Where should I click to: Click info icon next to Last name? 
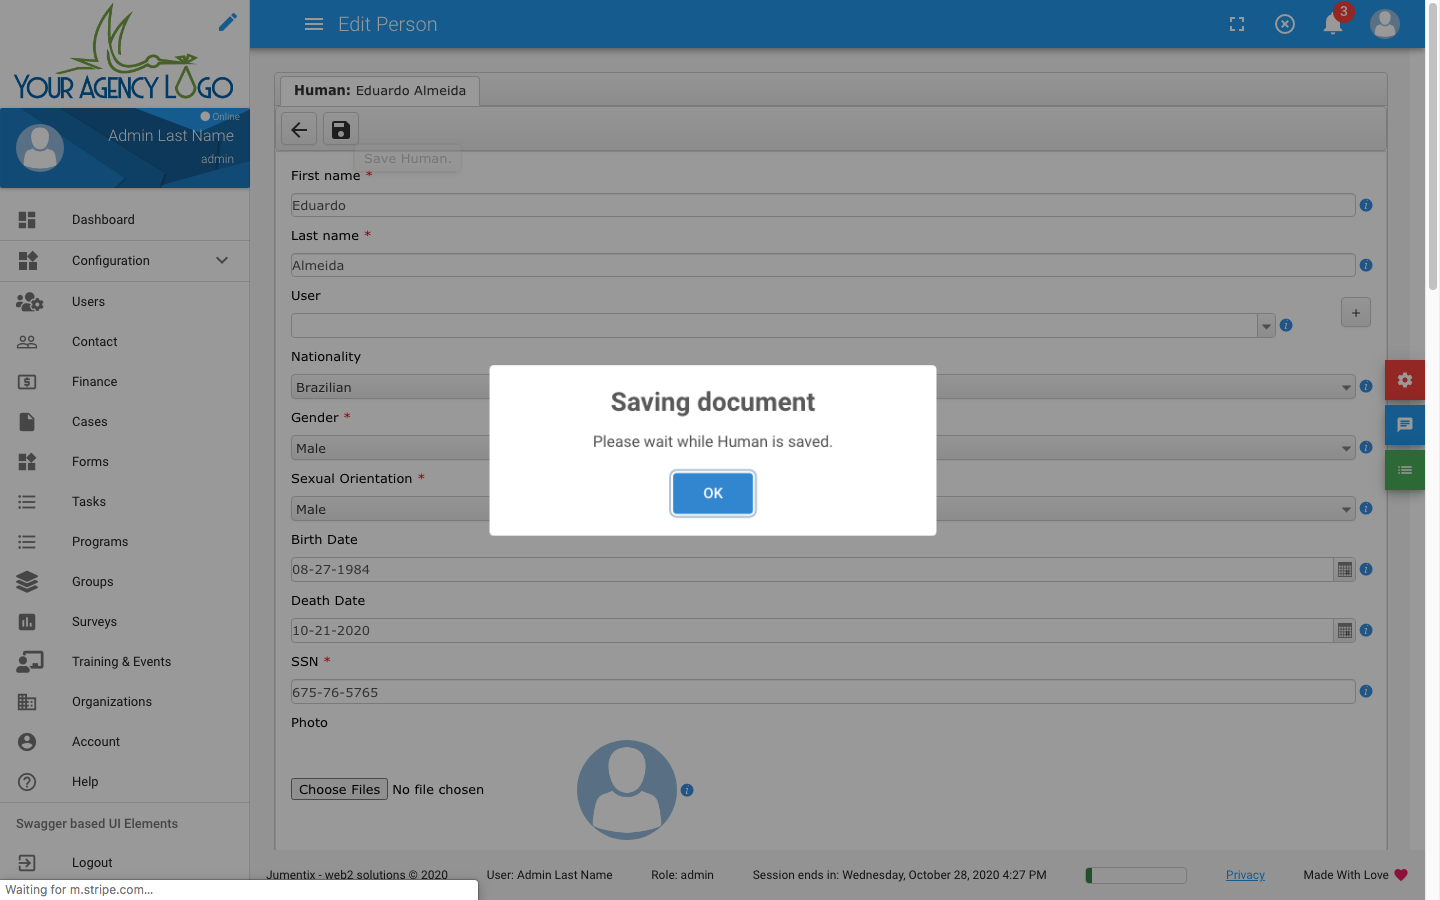[1366, 265]
